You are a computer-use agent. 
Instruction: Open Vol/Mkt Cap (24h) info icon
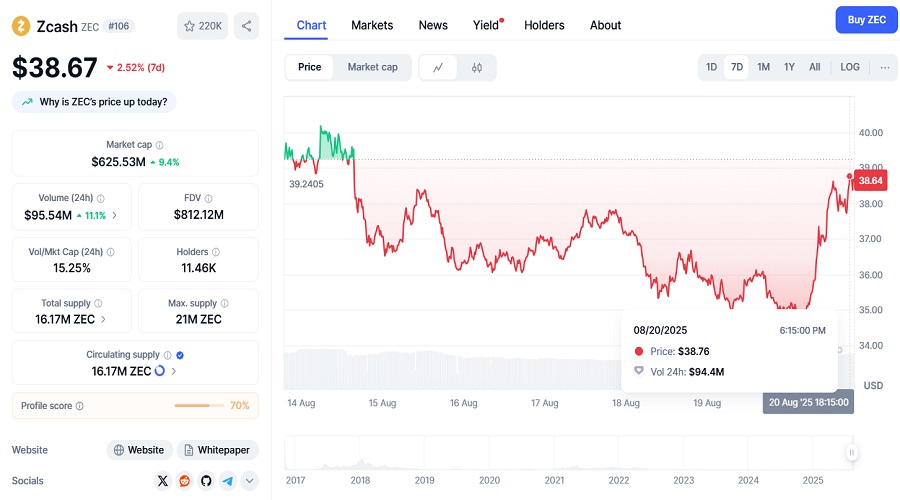pyautogui.click(x=111, y=252)
